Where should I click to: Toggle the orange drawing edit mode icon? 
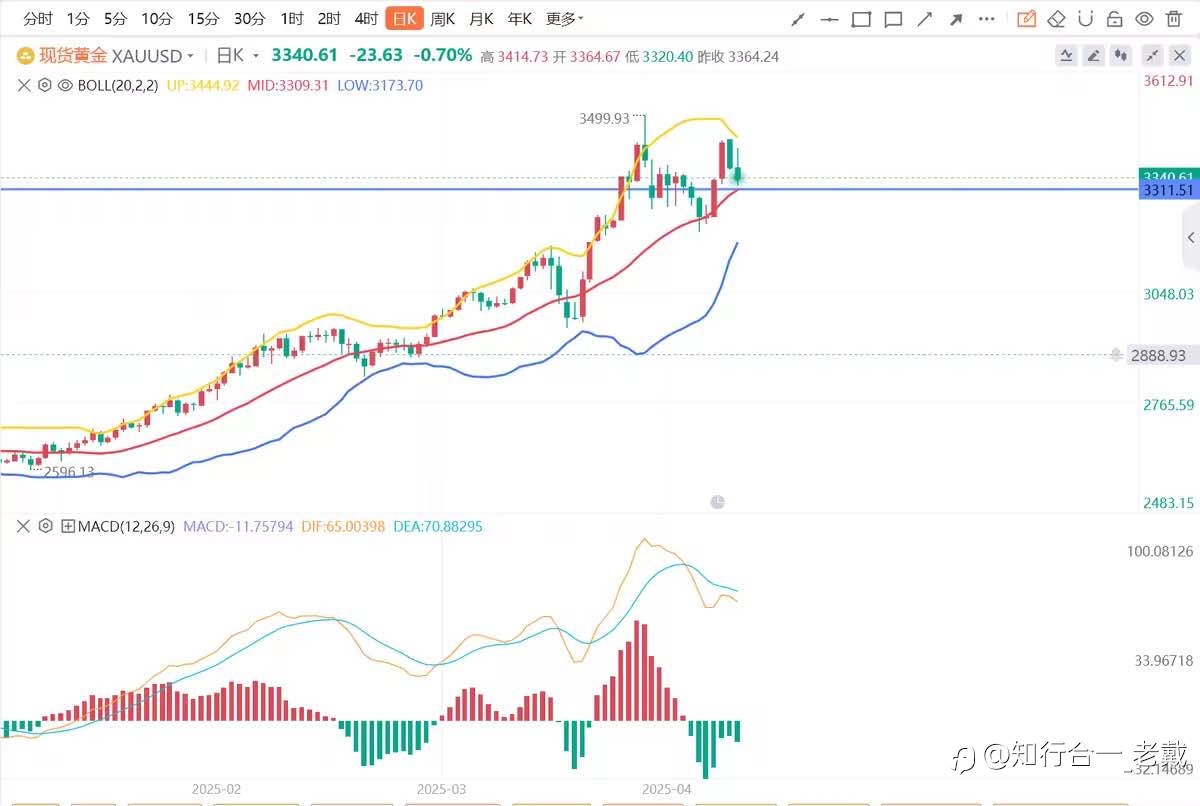click(1026, 19)
